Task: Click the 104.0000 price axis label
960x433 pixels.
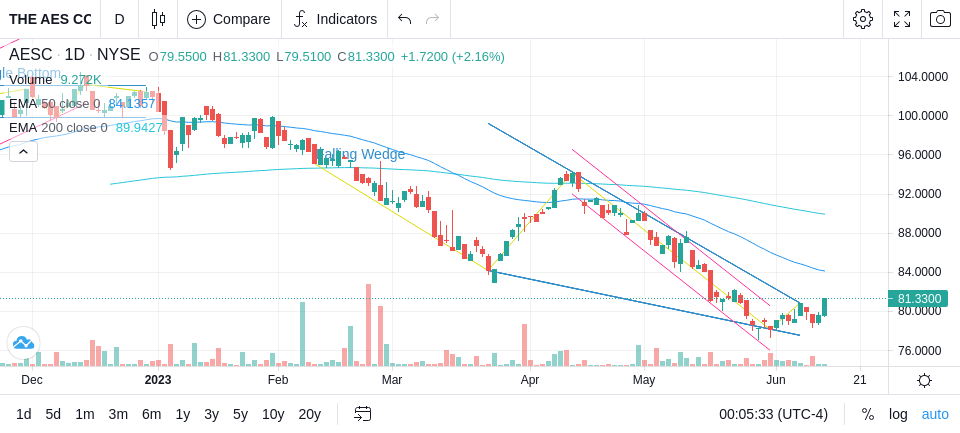Action: [923, 77]
